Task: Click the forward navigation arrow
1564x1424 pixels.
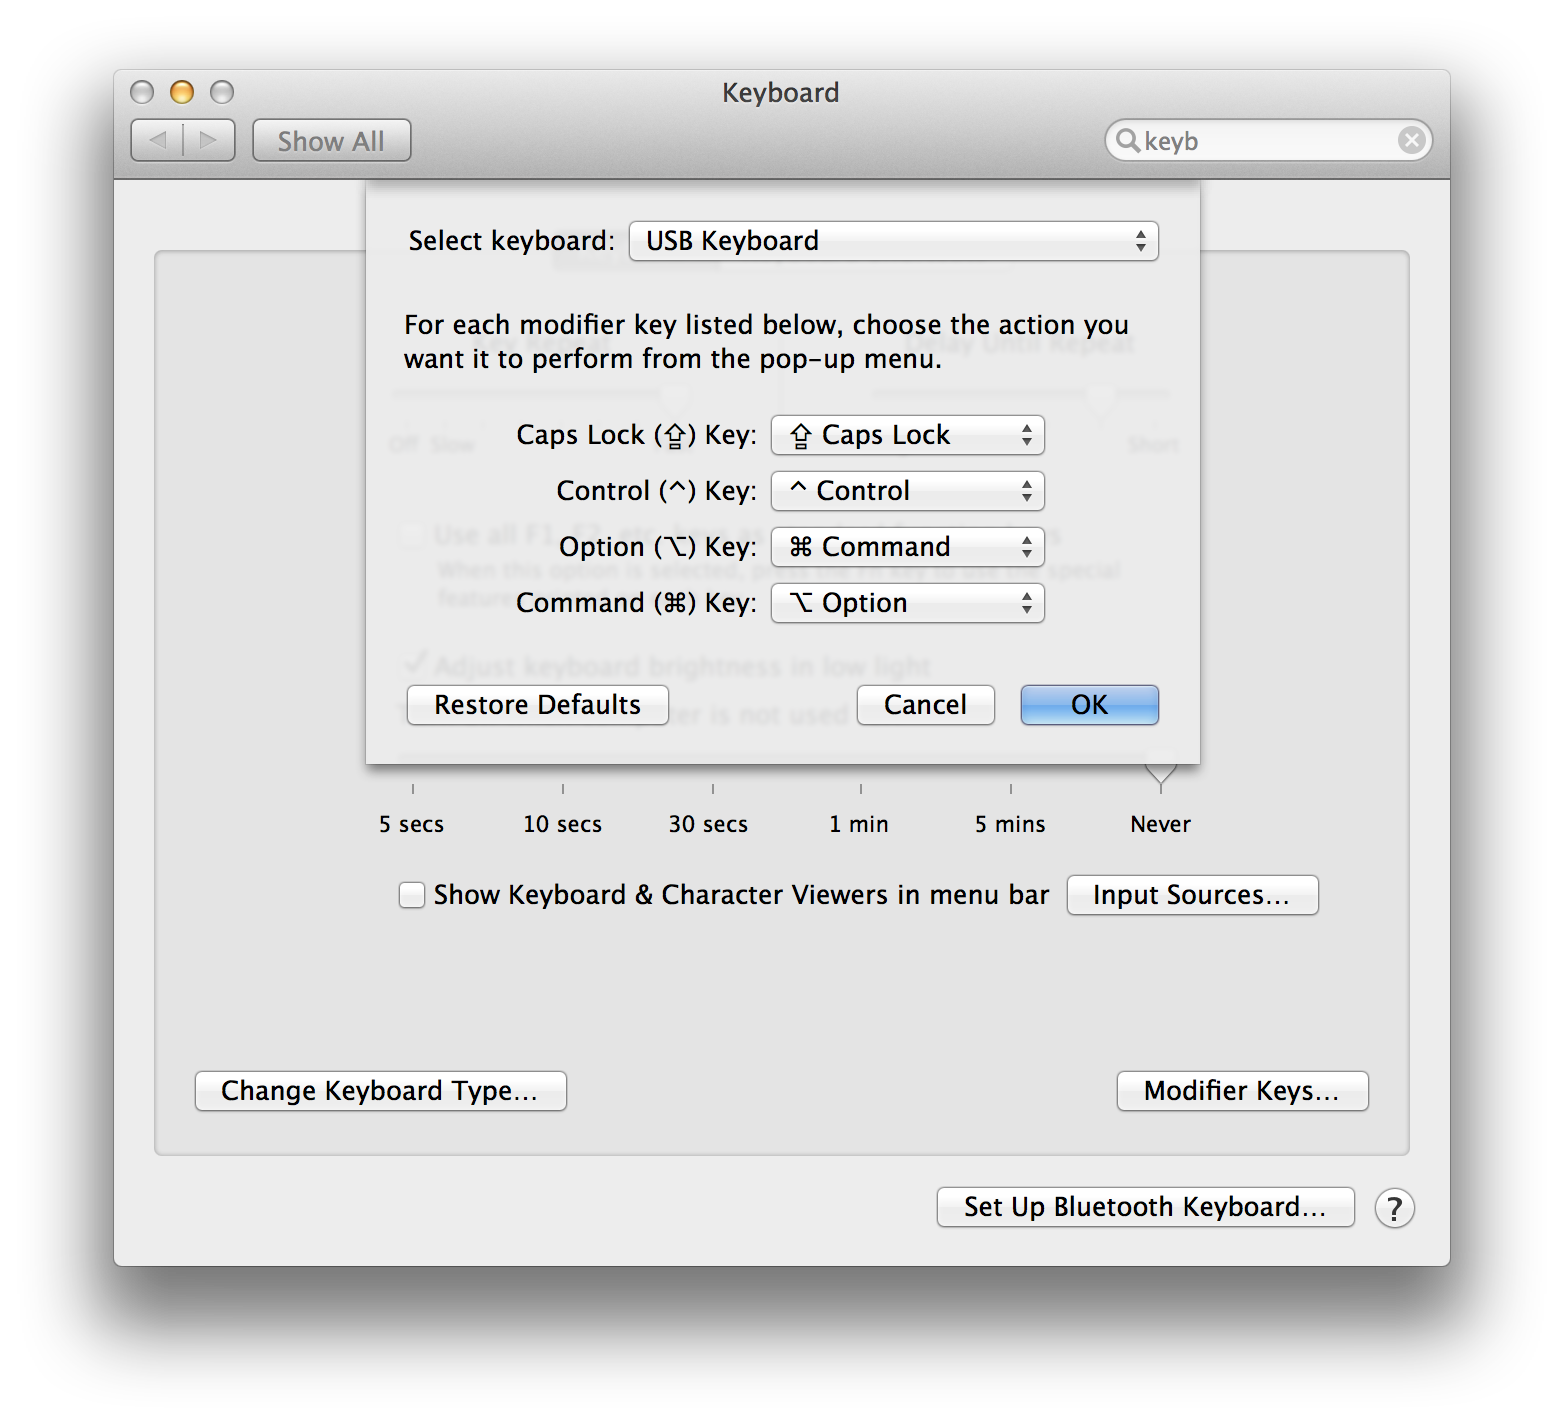Action: pyautogui.click(x=209, y=140)
